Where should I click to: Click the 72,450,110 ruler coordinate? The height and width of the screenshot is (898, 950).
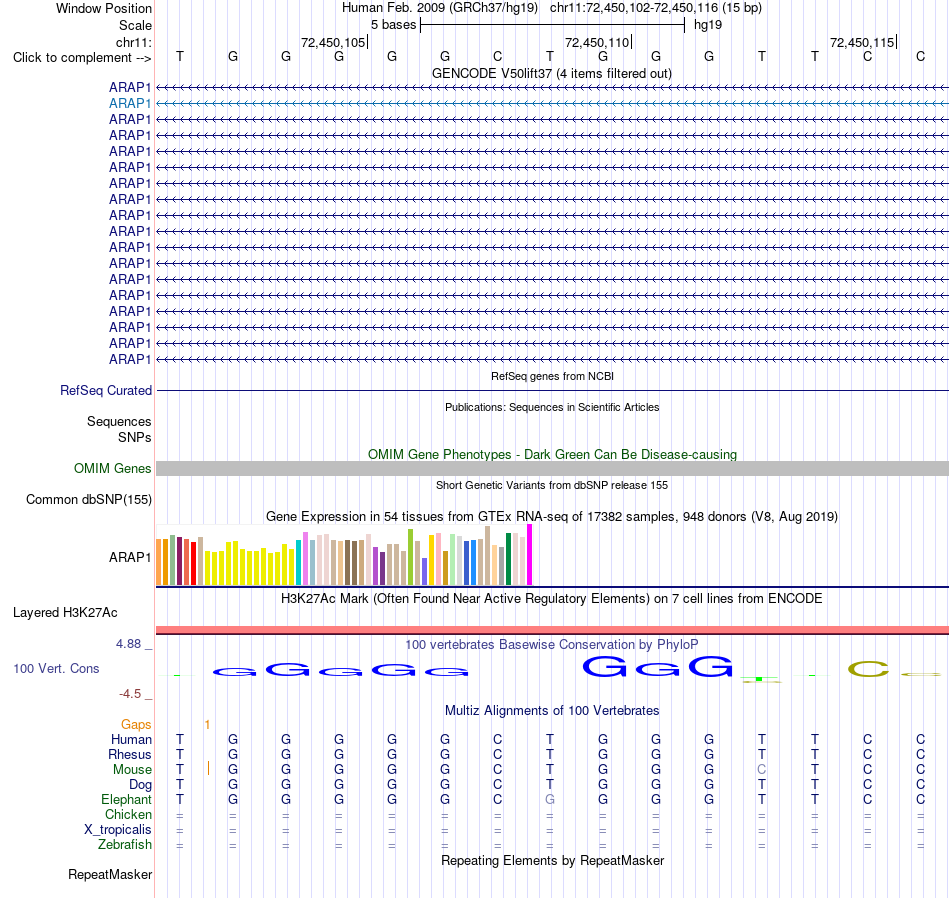(x=597, y=42)
